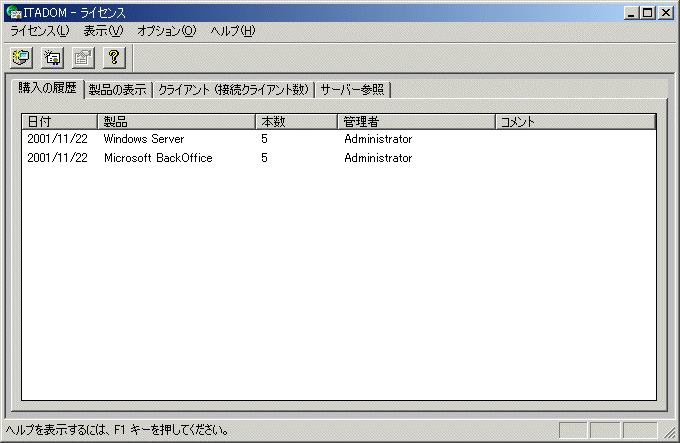This screenshot has height=443, width=680.
Task: Click the status bar help message
Action: 117,430
